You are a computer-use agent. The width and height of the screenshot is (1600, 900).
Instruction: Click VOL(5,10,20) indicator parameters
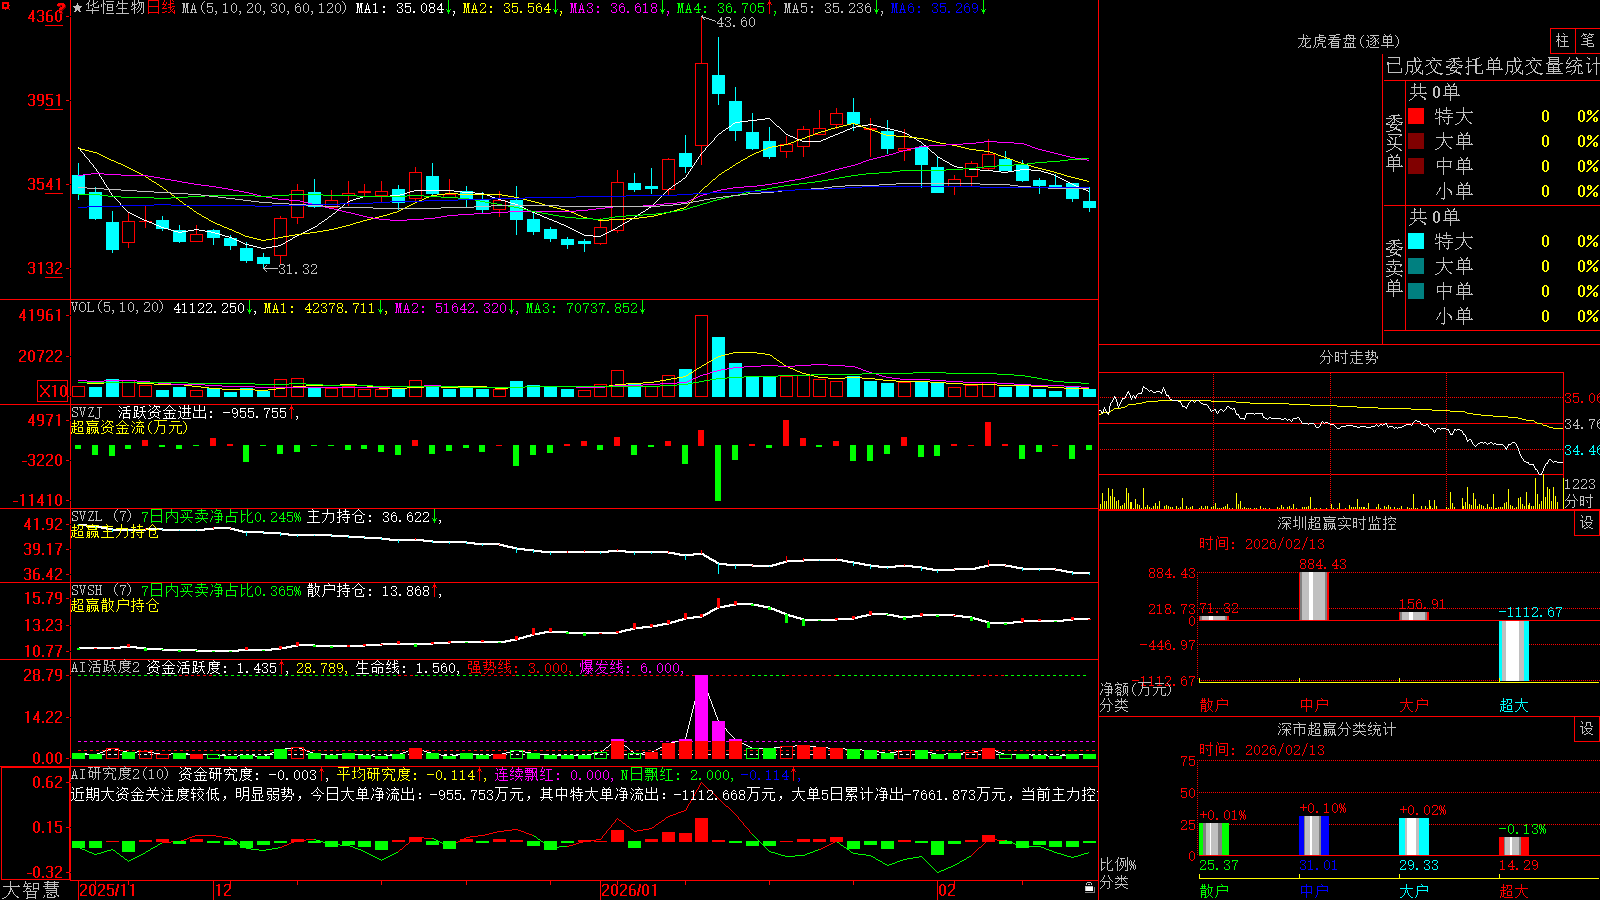point(117,307)
